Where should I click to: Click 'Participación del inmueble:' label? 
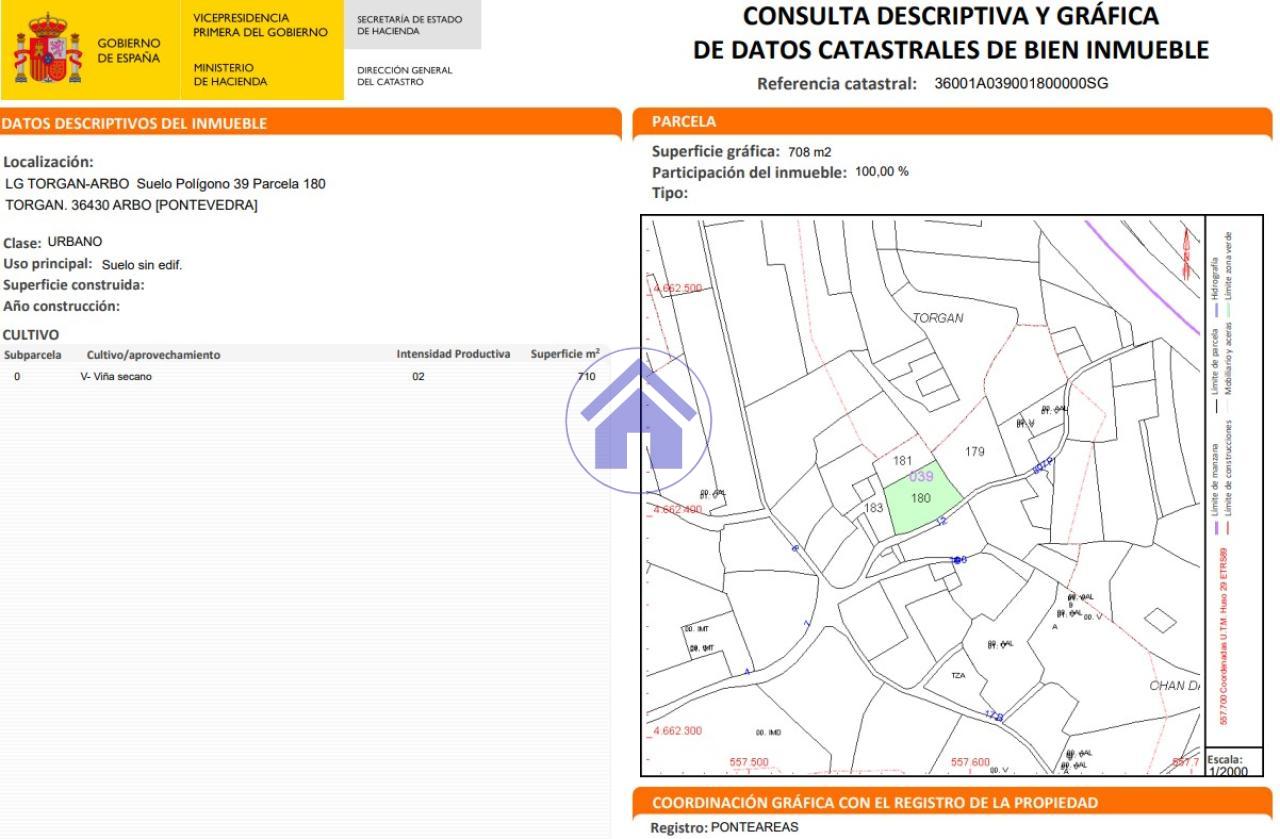tap(749, 172)
